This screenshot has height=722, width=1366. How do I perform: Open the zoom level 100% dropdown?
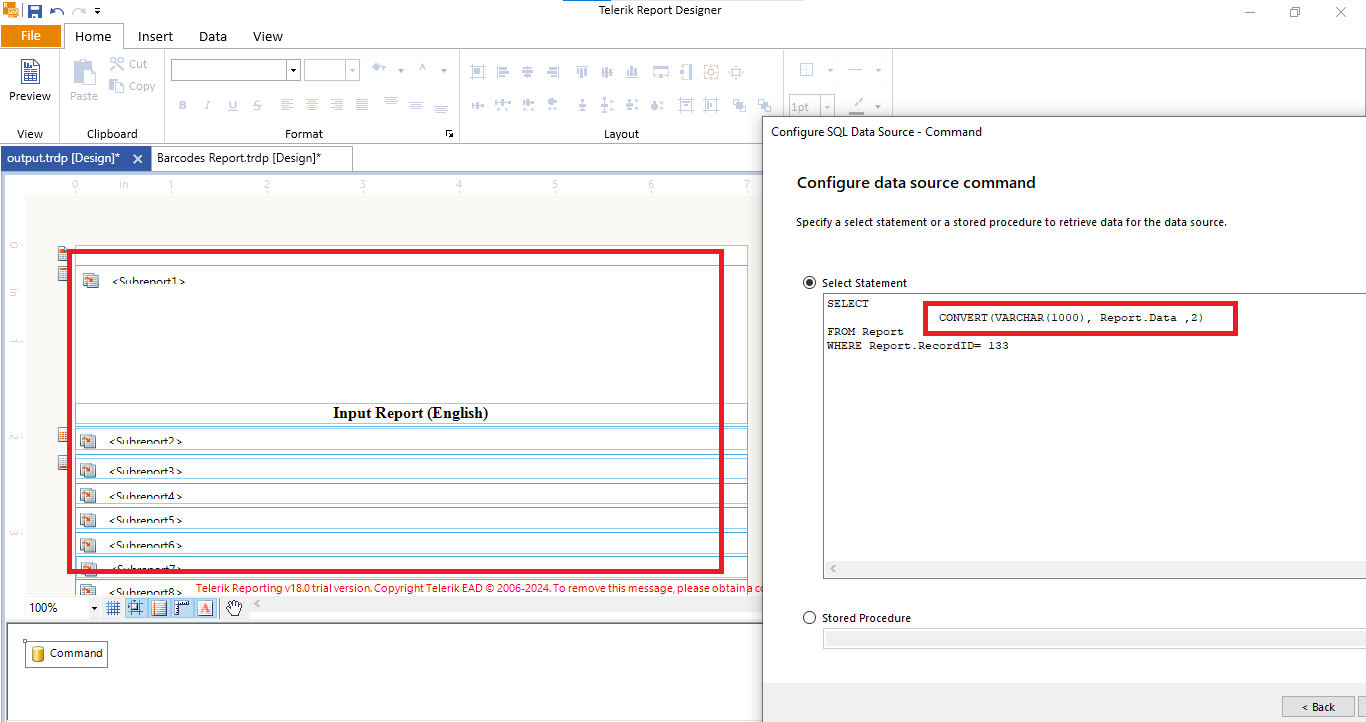94,608
